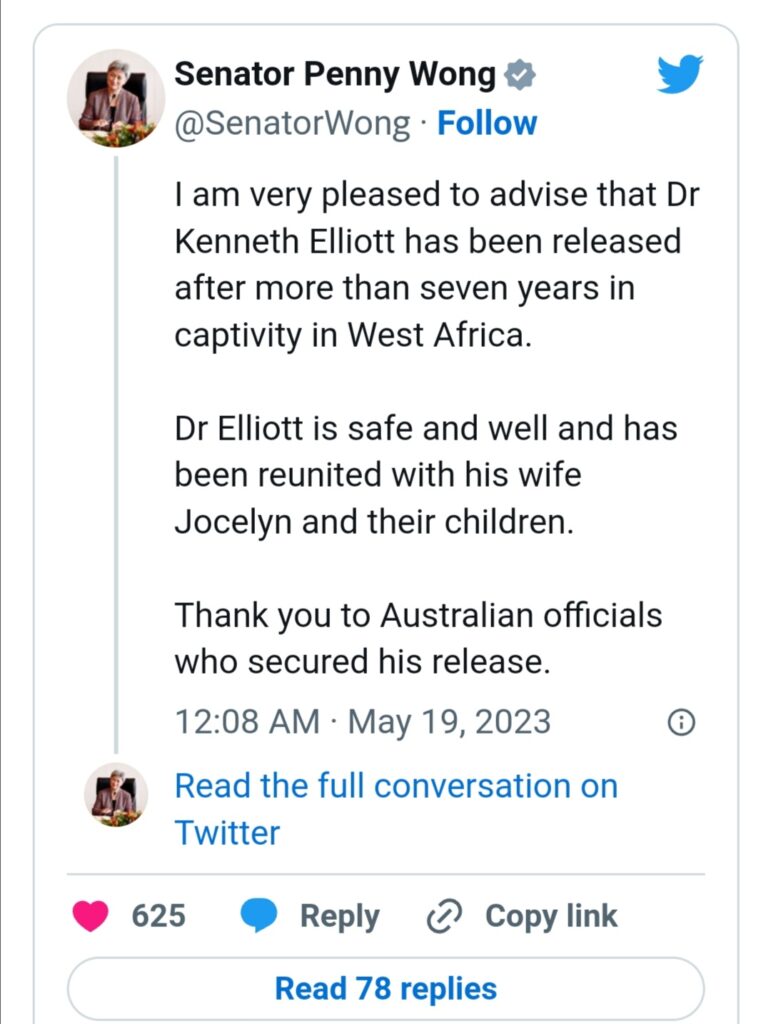This screenshot has width=771, height=1024.
Task: Click the Read 78 replies button
Action: coord(386,989)
